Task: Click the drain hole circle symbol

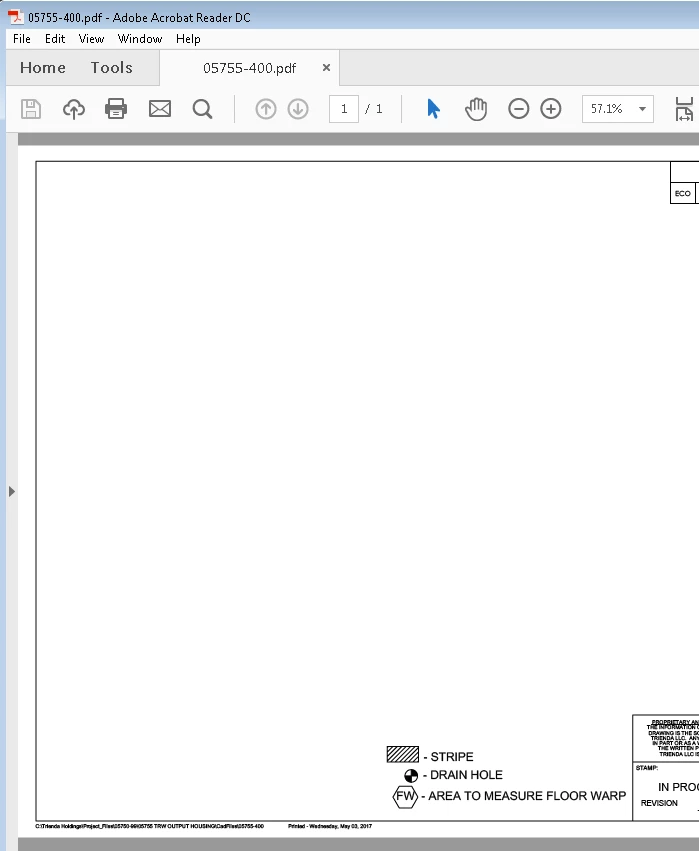Action: 411,776
